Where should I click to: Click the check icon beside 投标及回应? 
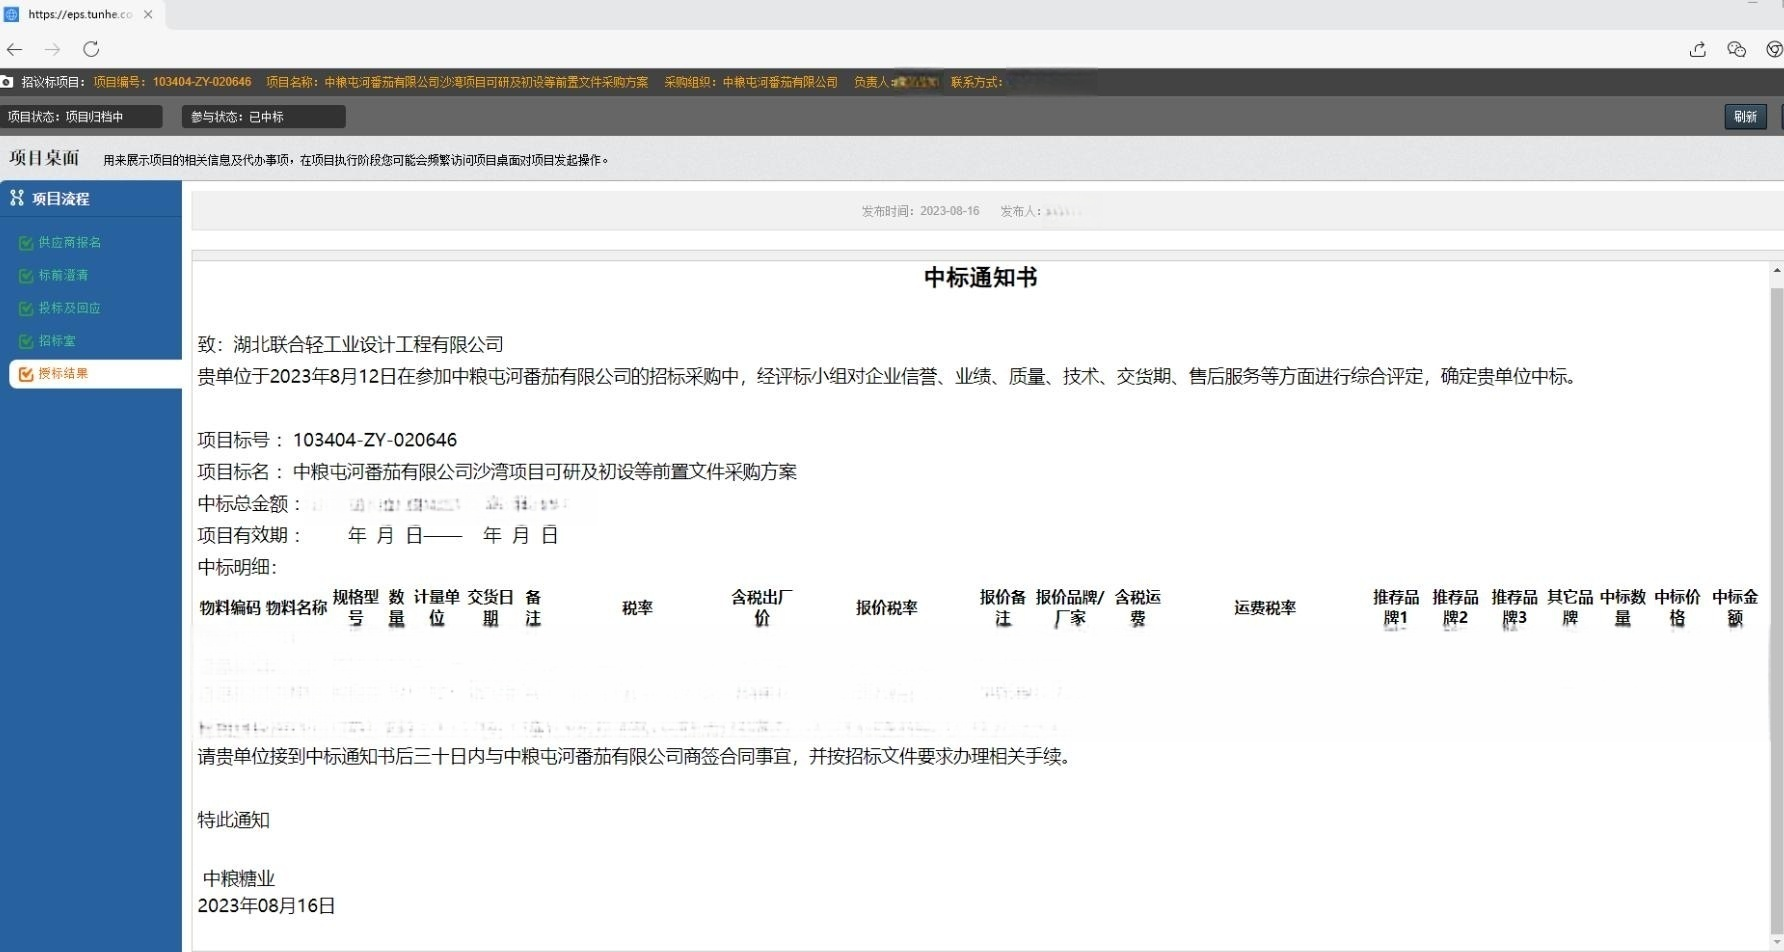coord(26,309)
